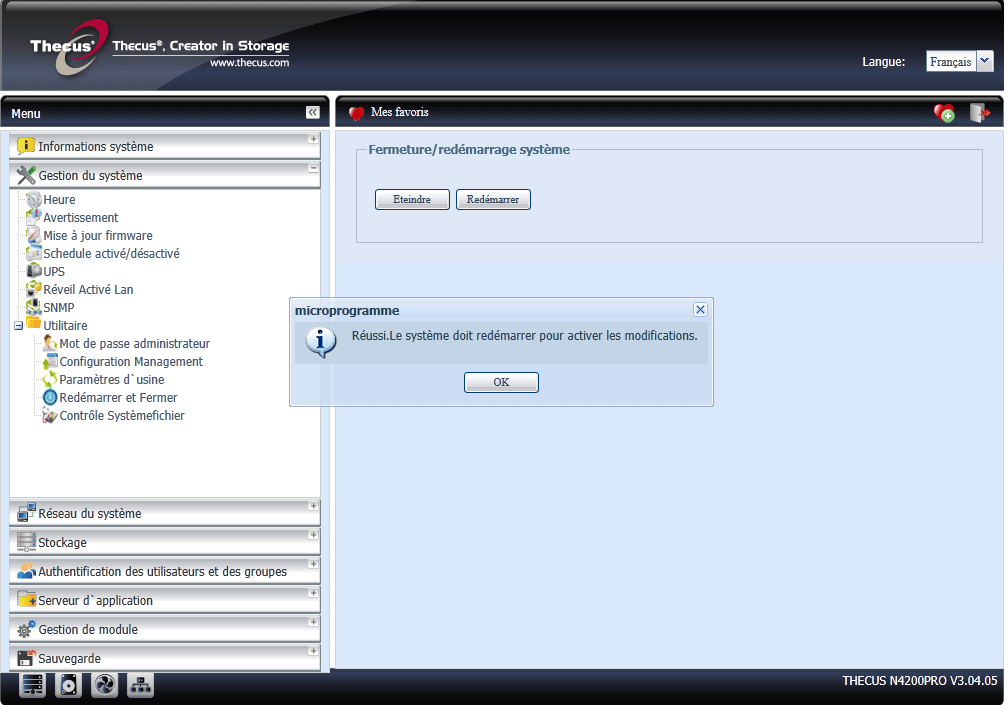This screenshot has width=1008, height=705.
Task: Click the fan status icon
Action: [105, 685]
